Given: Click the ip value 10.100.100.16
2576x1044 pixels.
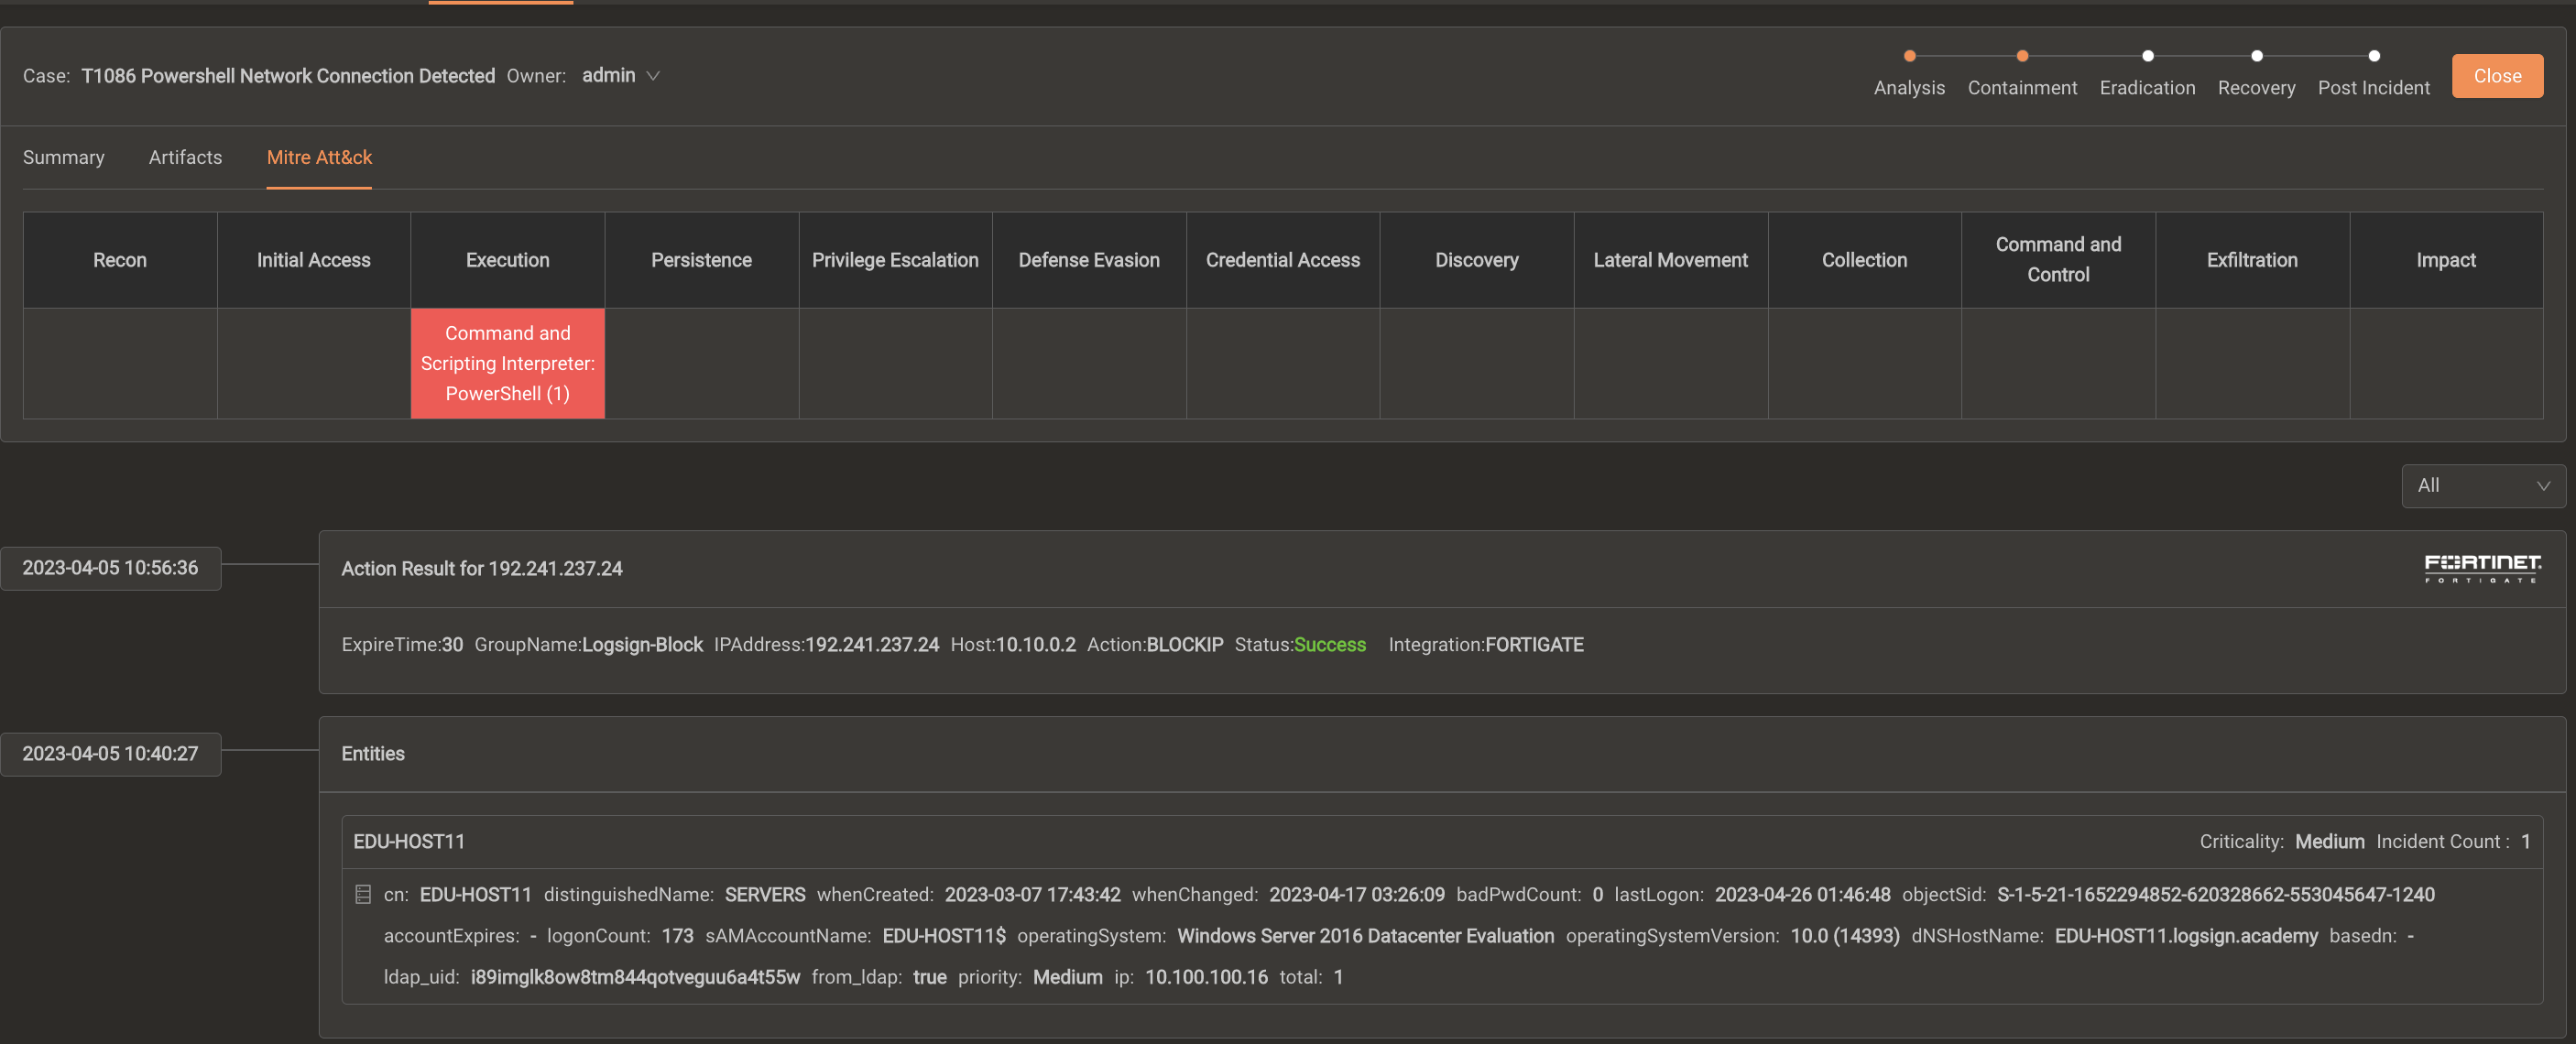Looking at the screenshot, I should tap(1206, 977).
